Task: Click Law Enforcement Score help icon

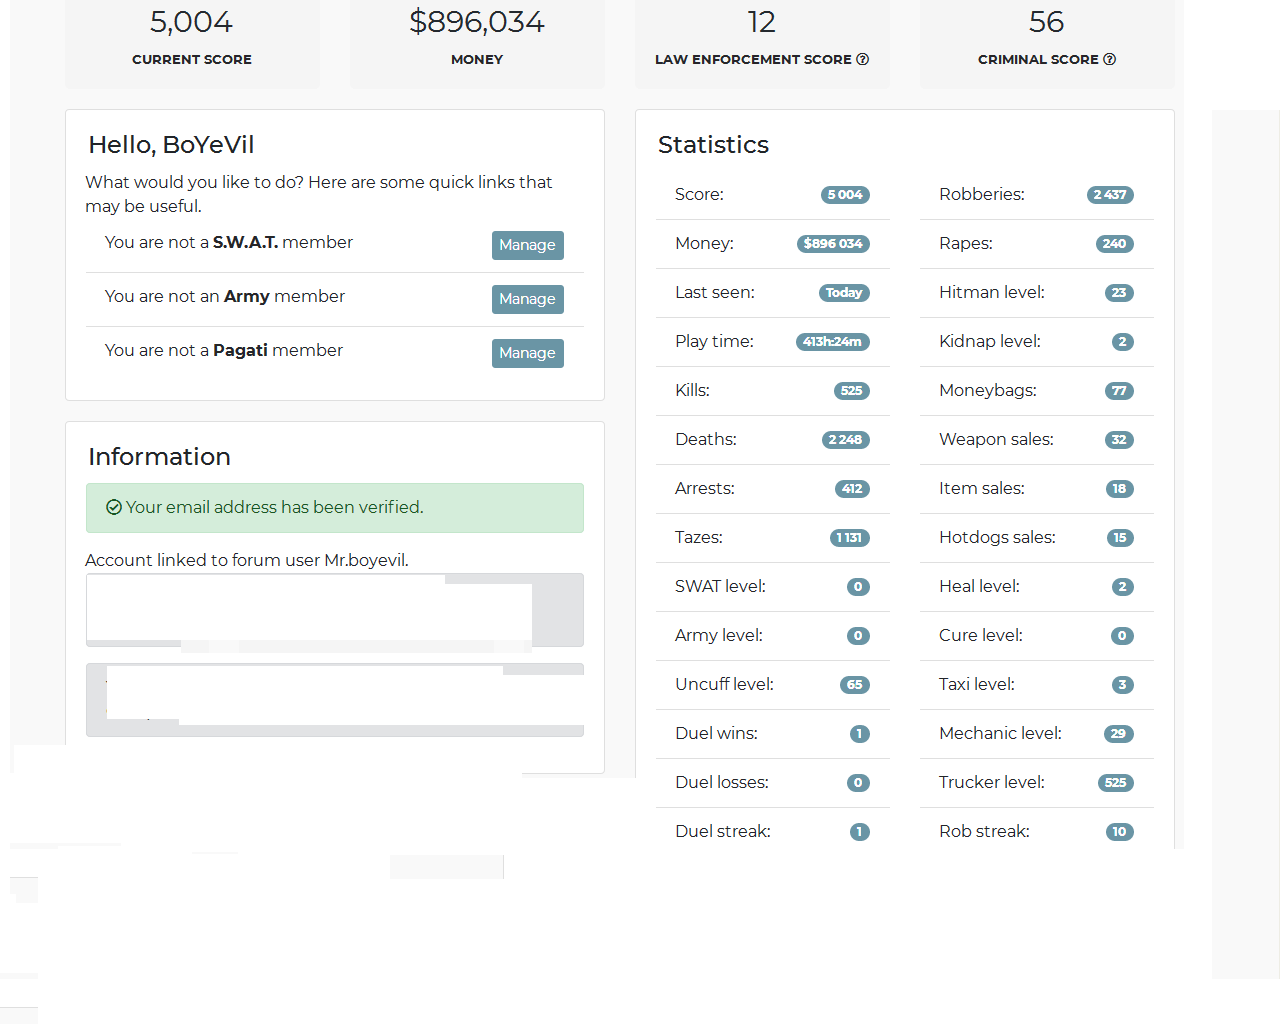Action: coord(863,59)
